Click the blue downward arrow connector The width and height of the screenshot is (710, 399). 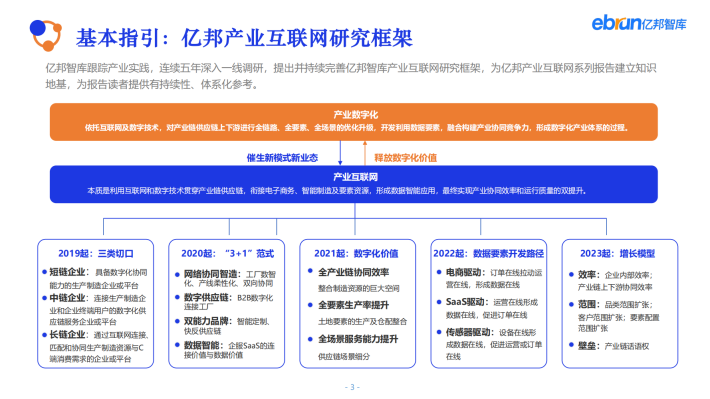coord(340,153)
